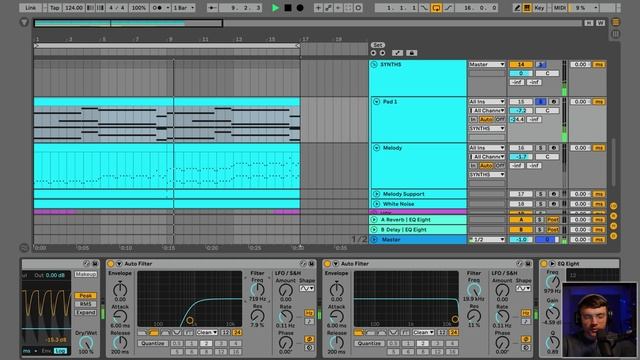640x360 pixels.
Task: Click the Arrangement Record button
Action: tap(300, 8)
